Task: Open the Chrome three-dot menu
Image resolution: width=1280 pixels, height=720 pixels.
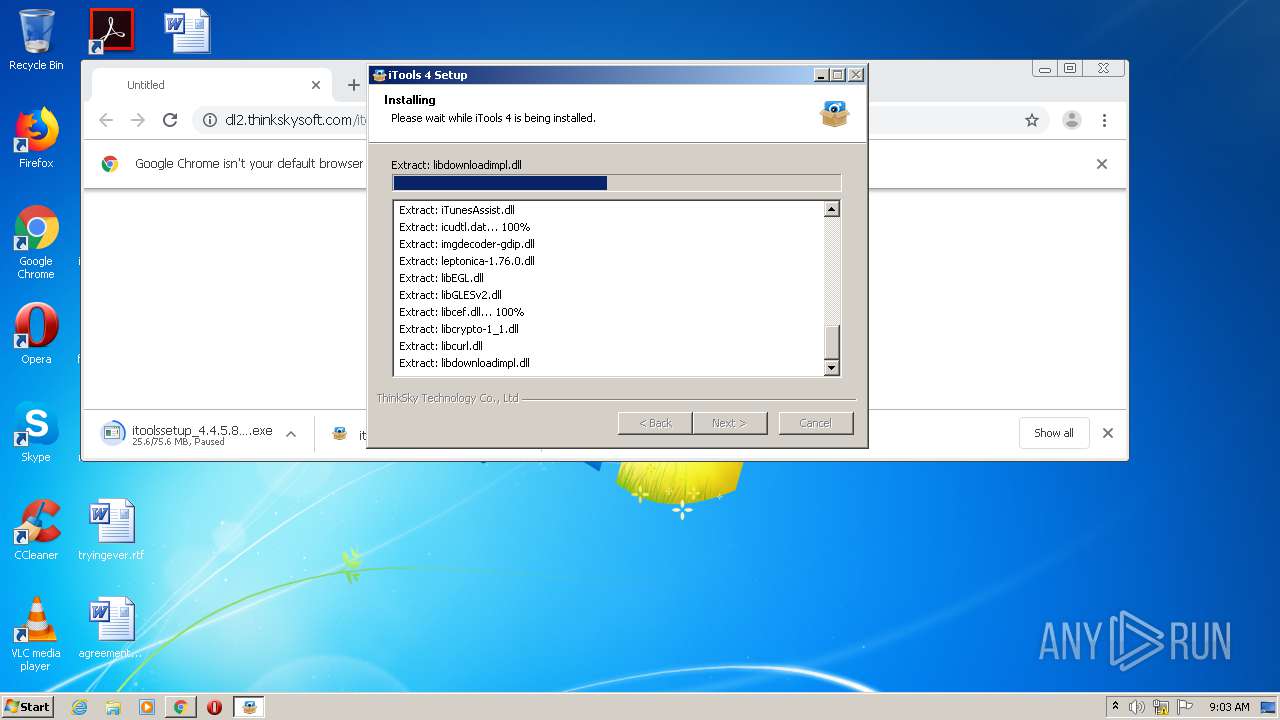Action: (x=1104, y=120)
